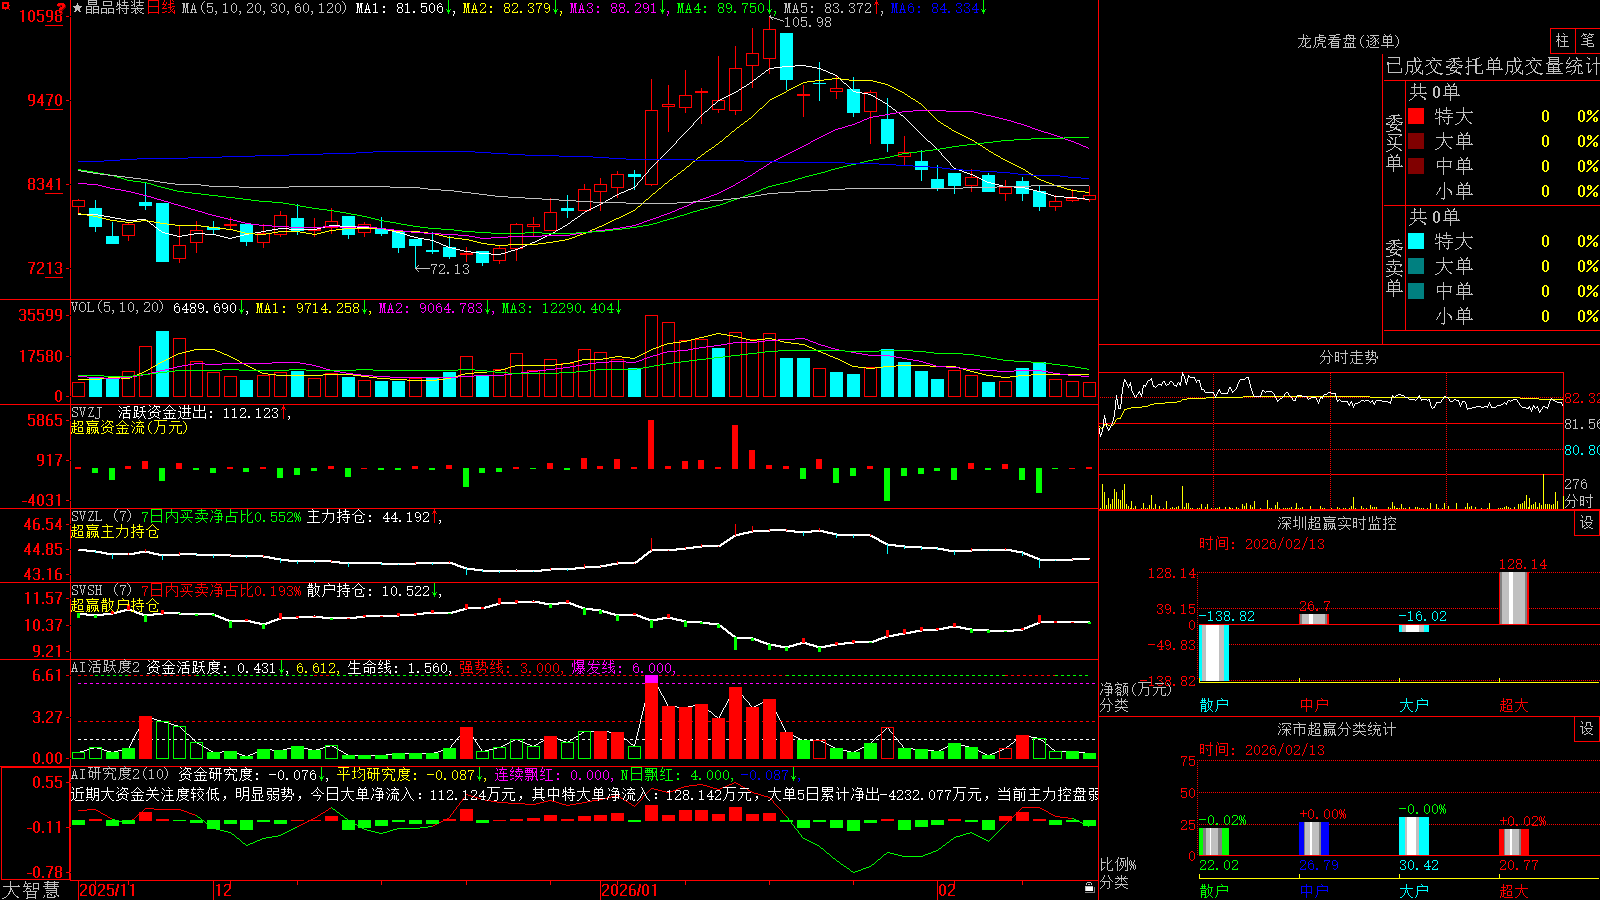The height and width of the screenshot is (900, 1600).
Task: Select the 晶品特装 stock name
Action: pos(115,8)
